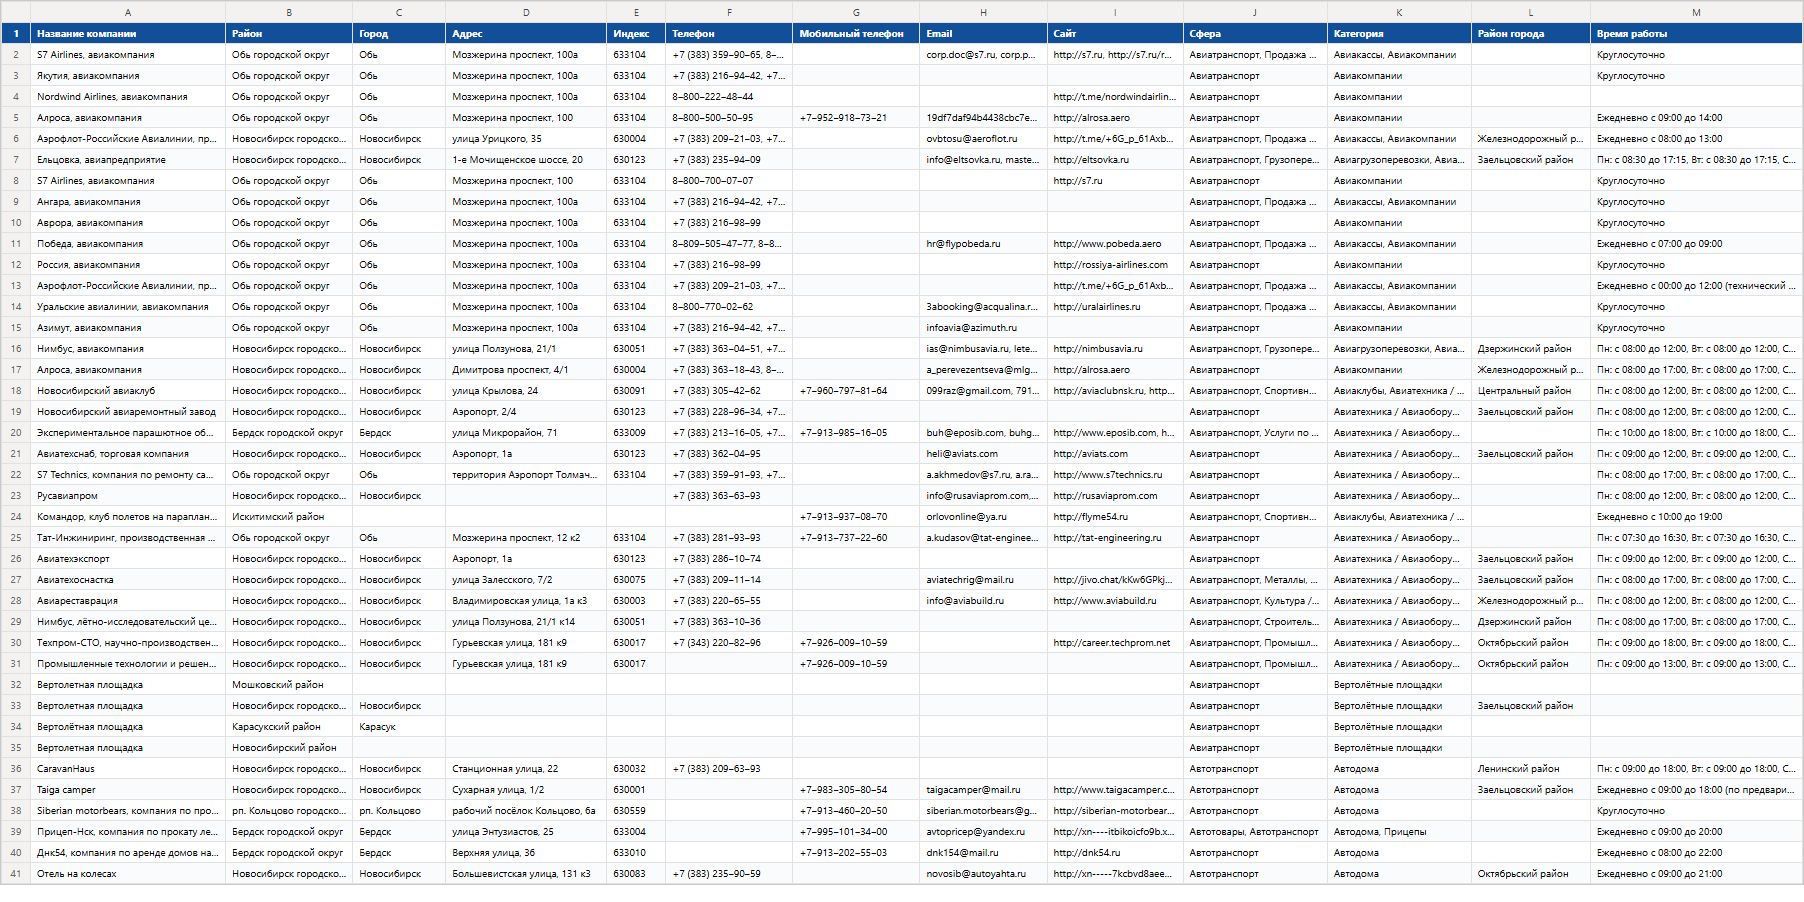Select column A header letter
Screen dimensions: 1804x902
pyautogui.click(x=128, y=12)
